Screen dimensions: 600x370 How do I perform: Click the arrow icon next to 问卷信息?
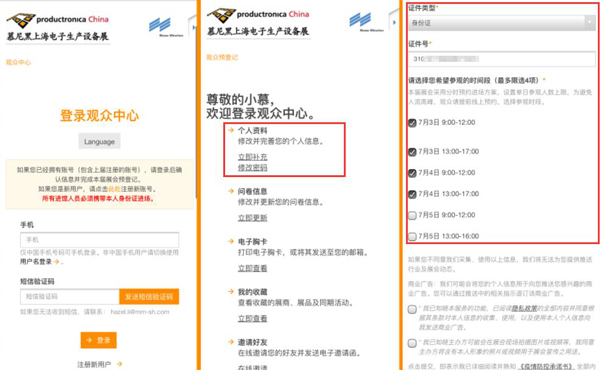click(231, 191)
